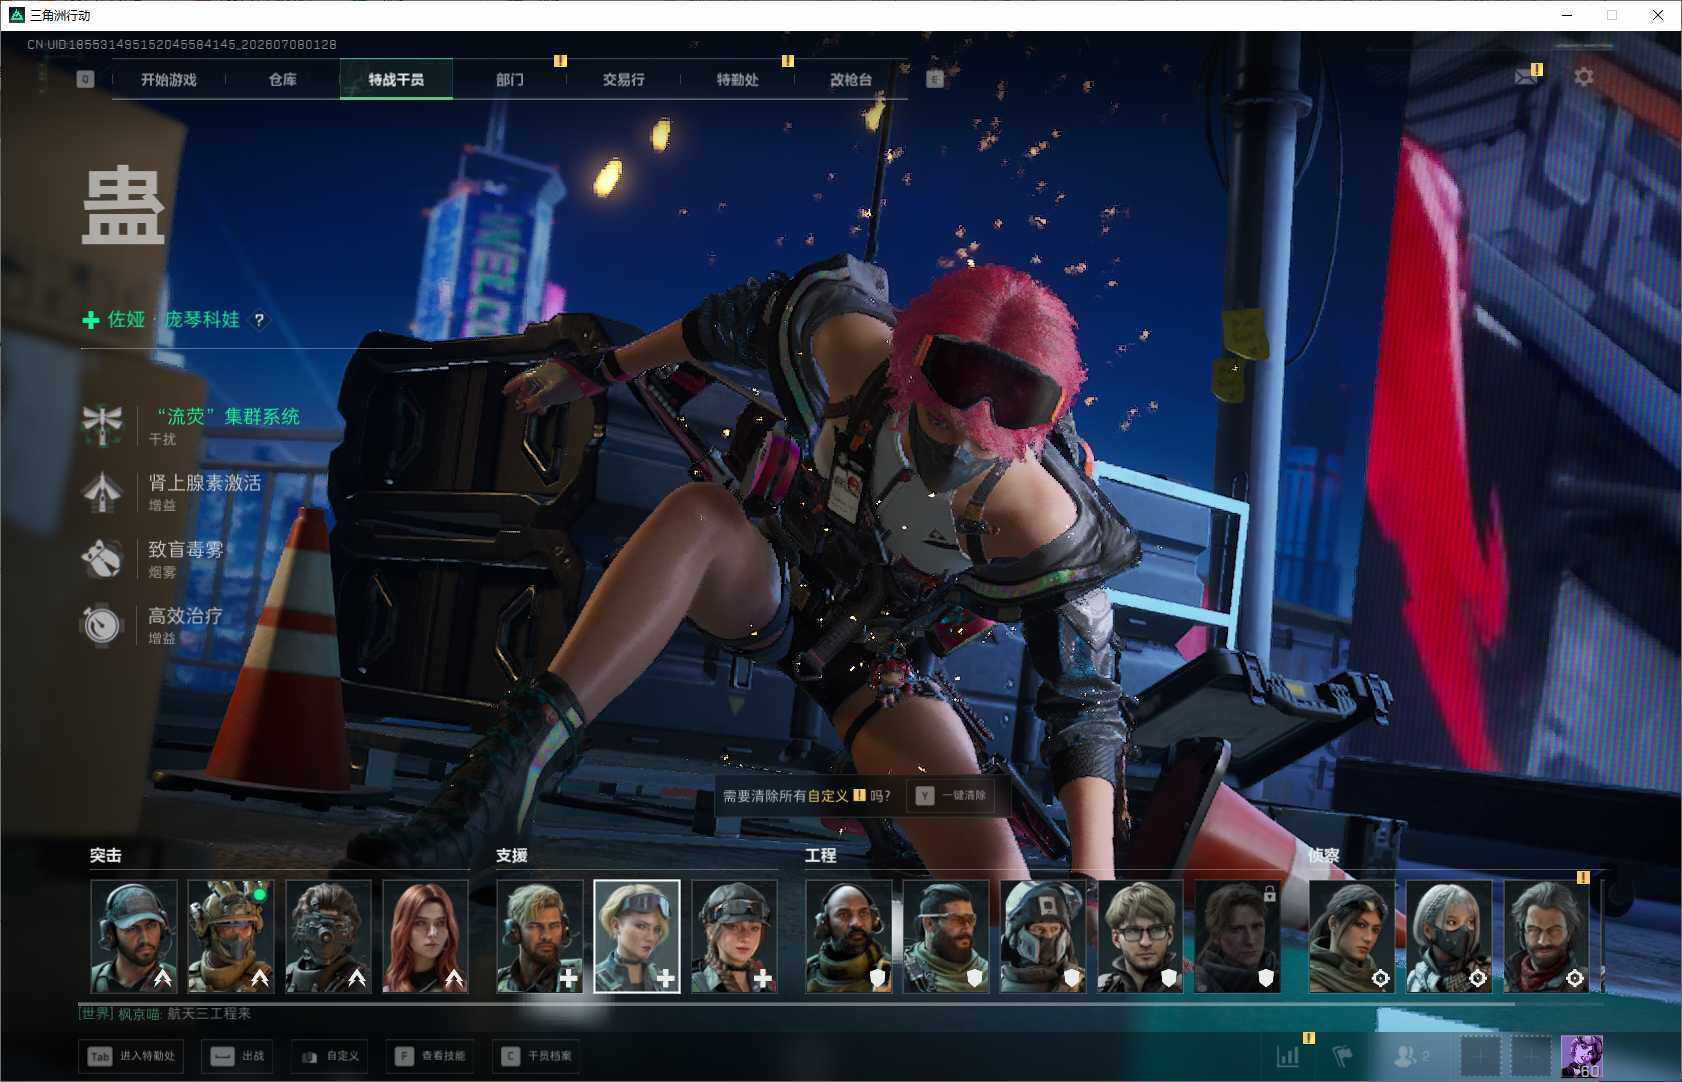Select the red-haired 突击 operator
The height and width of the screenshot is (1082, 1682).
(425, 937)
